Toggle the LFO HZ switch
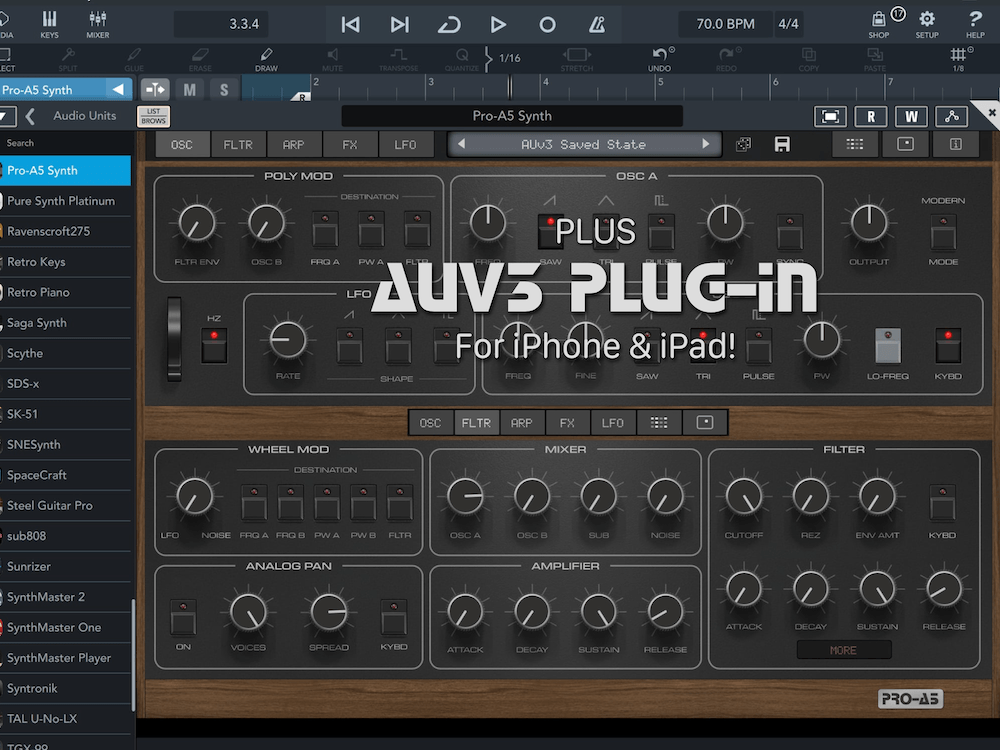This screenshot has width=1000, height=750. tap(214, 346)
